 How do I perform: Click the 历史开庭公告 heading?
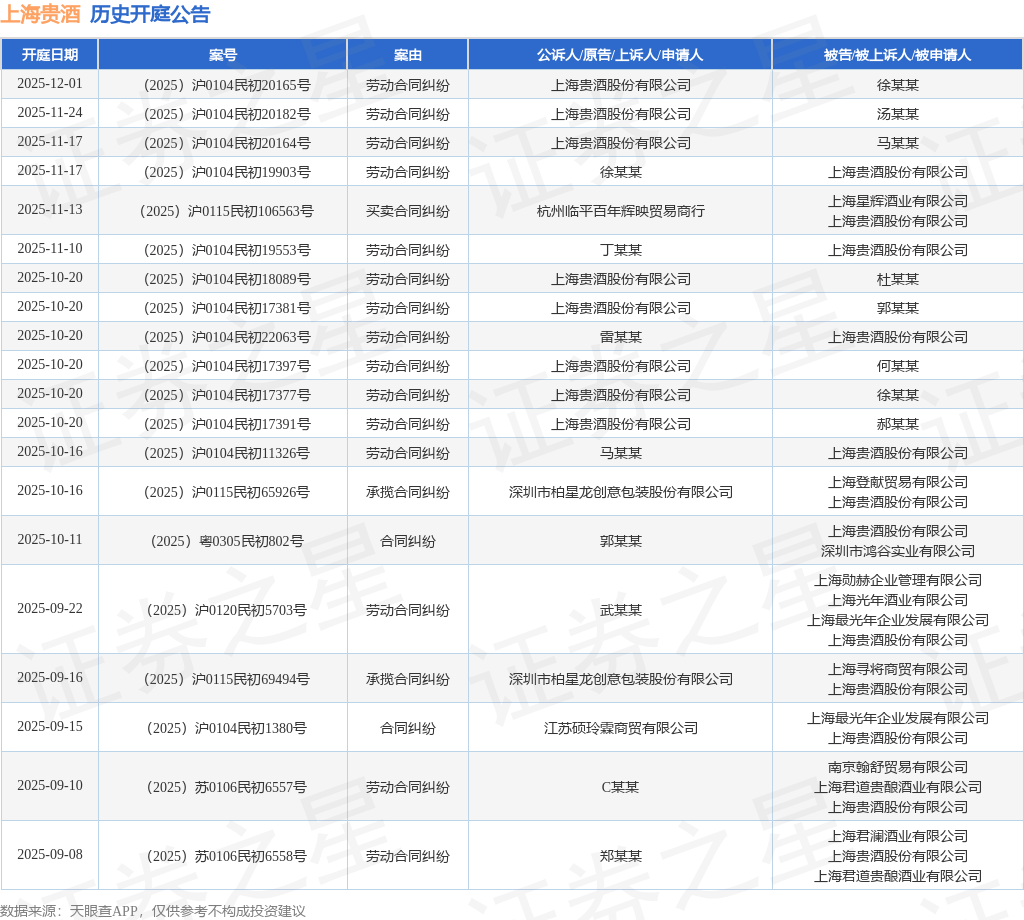pos(150,14)
